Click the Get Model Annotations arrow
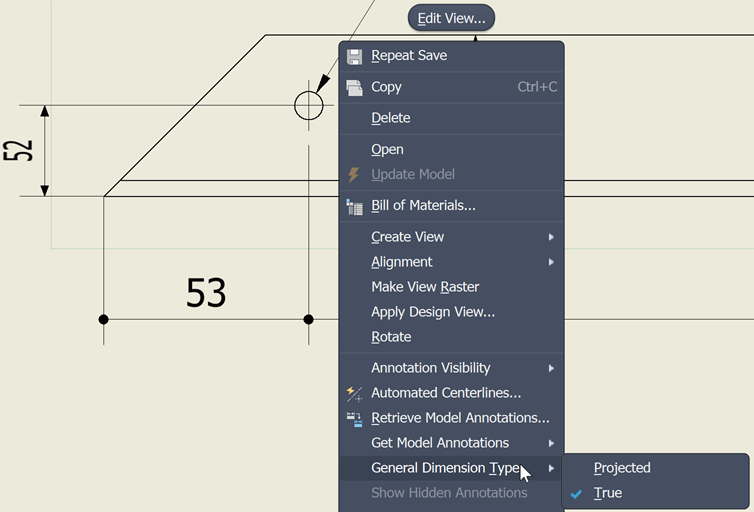 (x=551, y=443)
